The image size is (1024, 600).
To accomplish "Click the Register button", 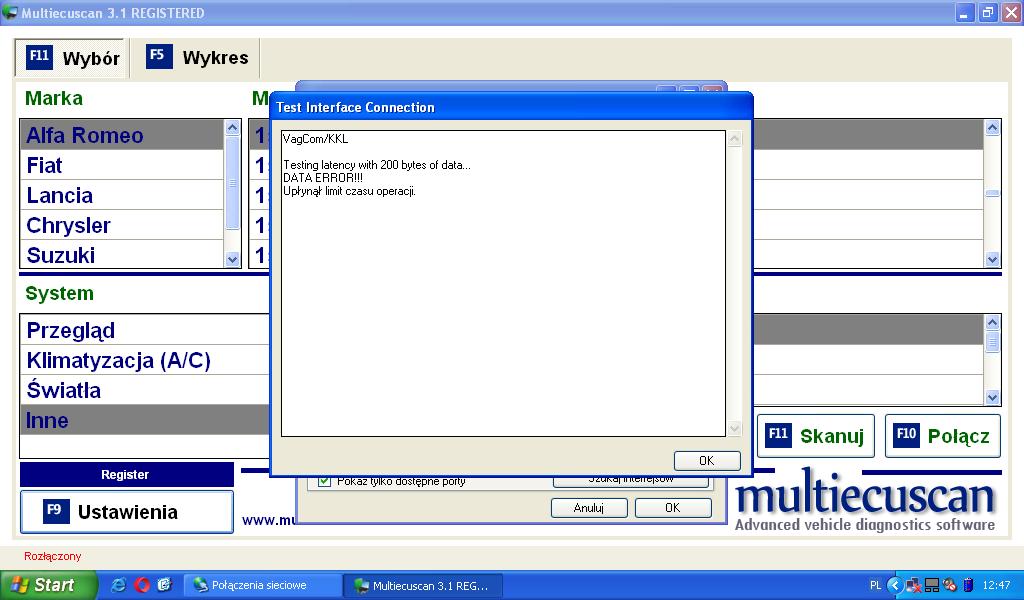I will [x=127, y=475].
